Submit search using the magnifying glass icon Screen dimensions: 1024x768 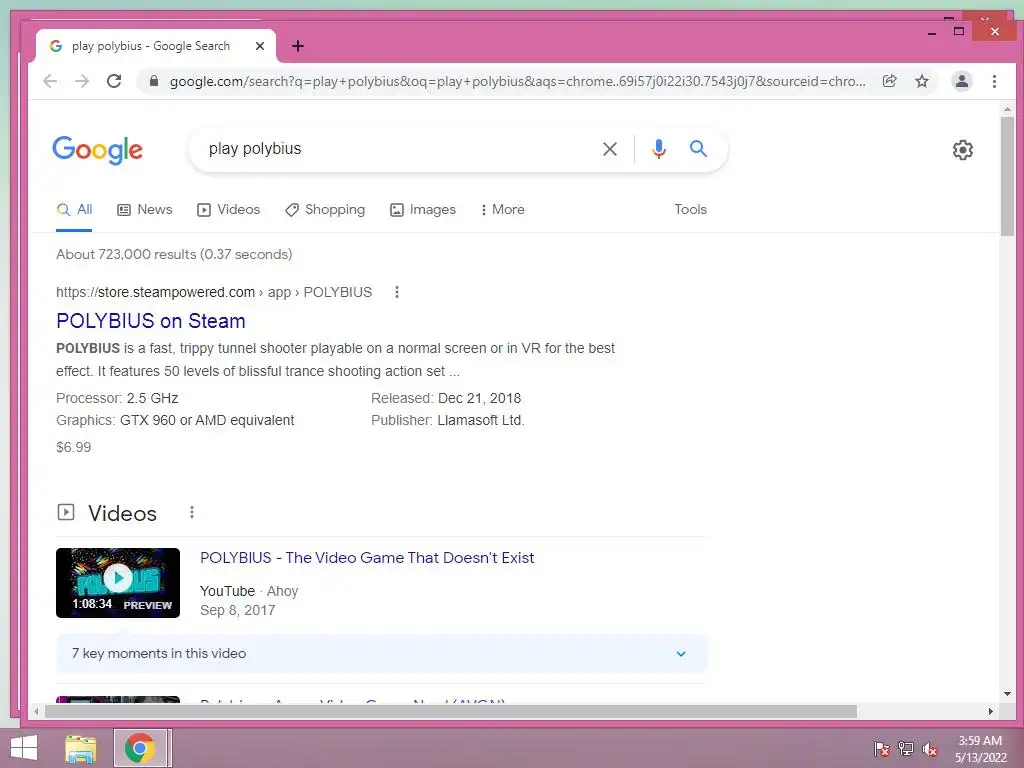(698, 148)
